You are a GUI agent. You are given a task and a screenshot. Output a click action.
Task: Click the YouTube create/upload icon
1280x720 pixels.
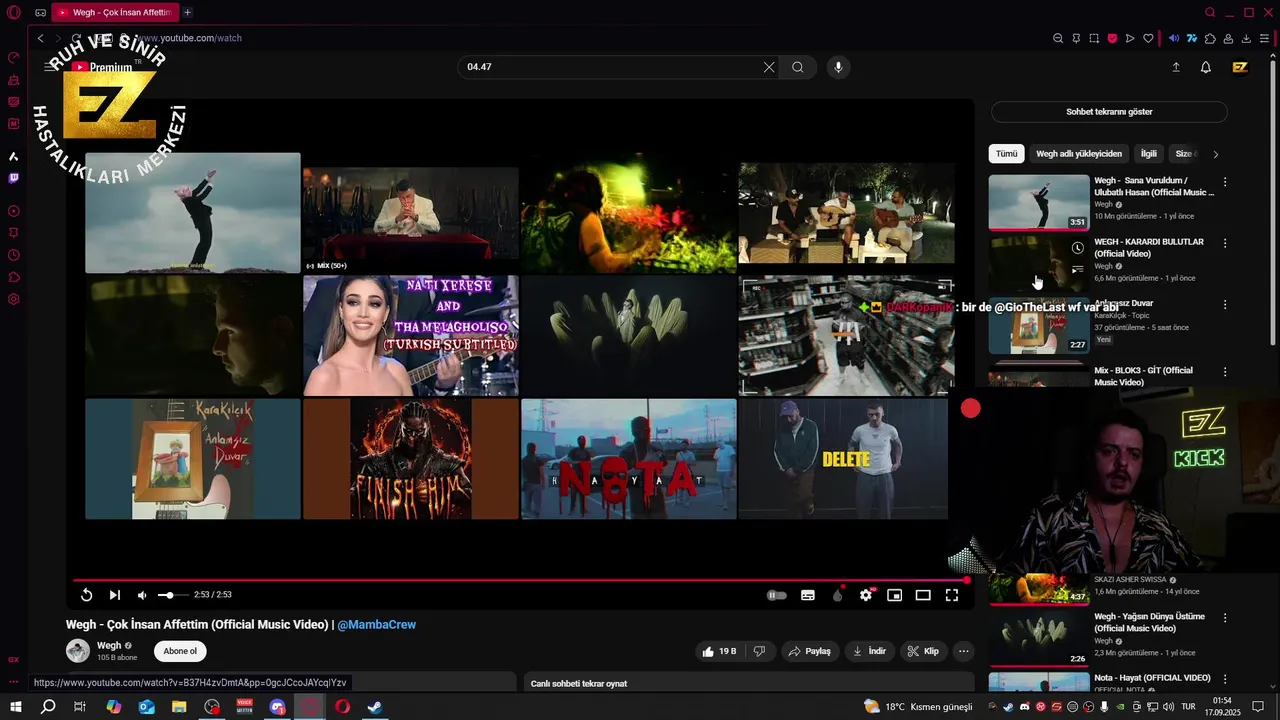tap(1176, 67)
